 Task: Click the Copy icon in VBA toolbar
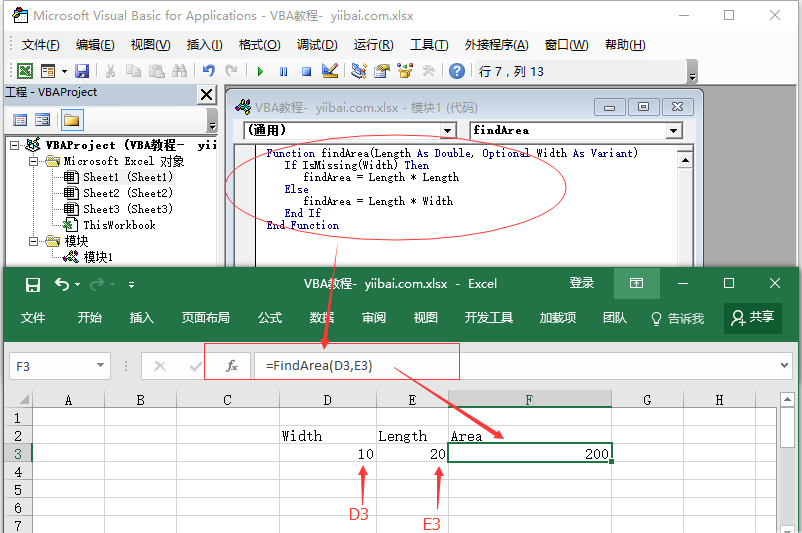click(x=133, y=71)
